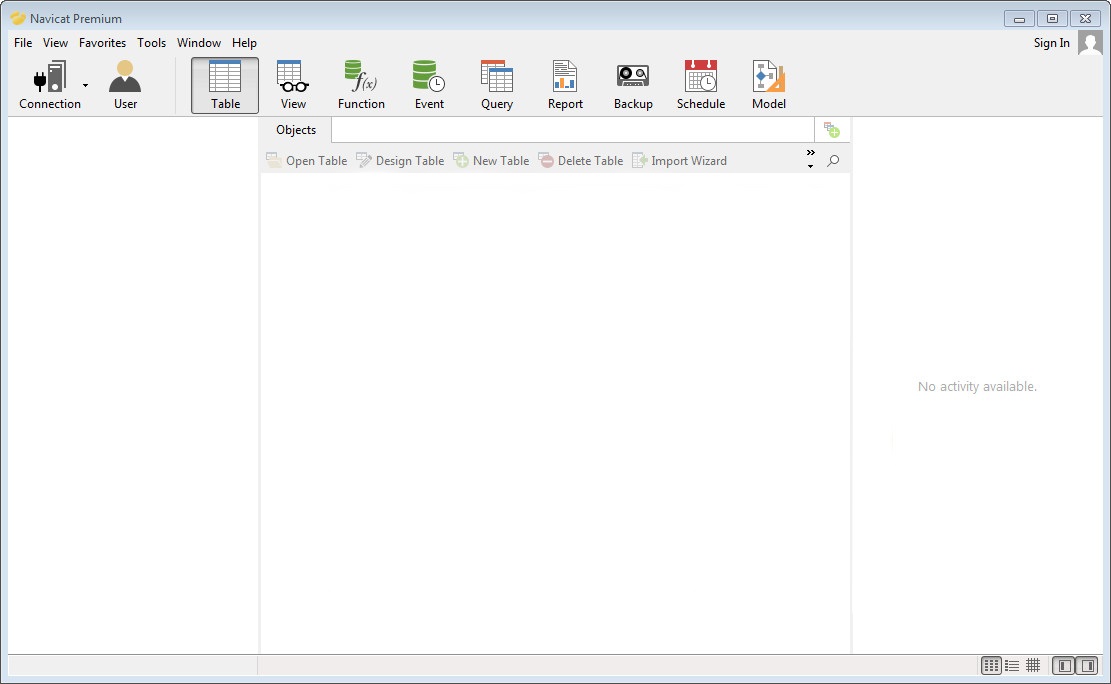Image resolution: width=1111 pixels, height=684 pixels.
Task: Open the Favorites menu
Action: point(102,43)
